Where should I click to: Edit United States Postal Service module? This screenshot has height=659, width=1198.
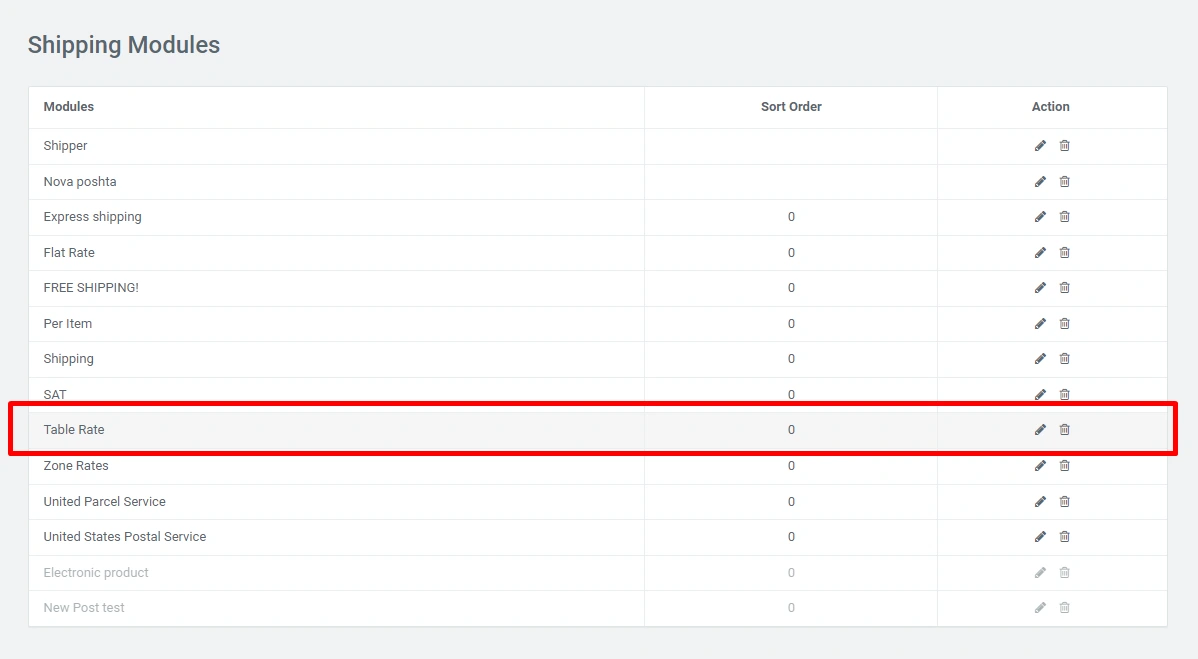point(1040,537)
